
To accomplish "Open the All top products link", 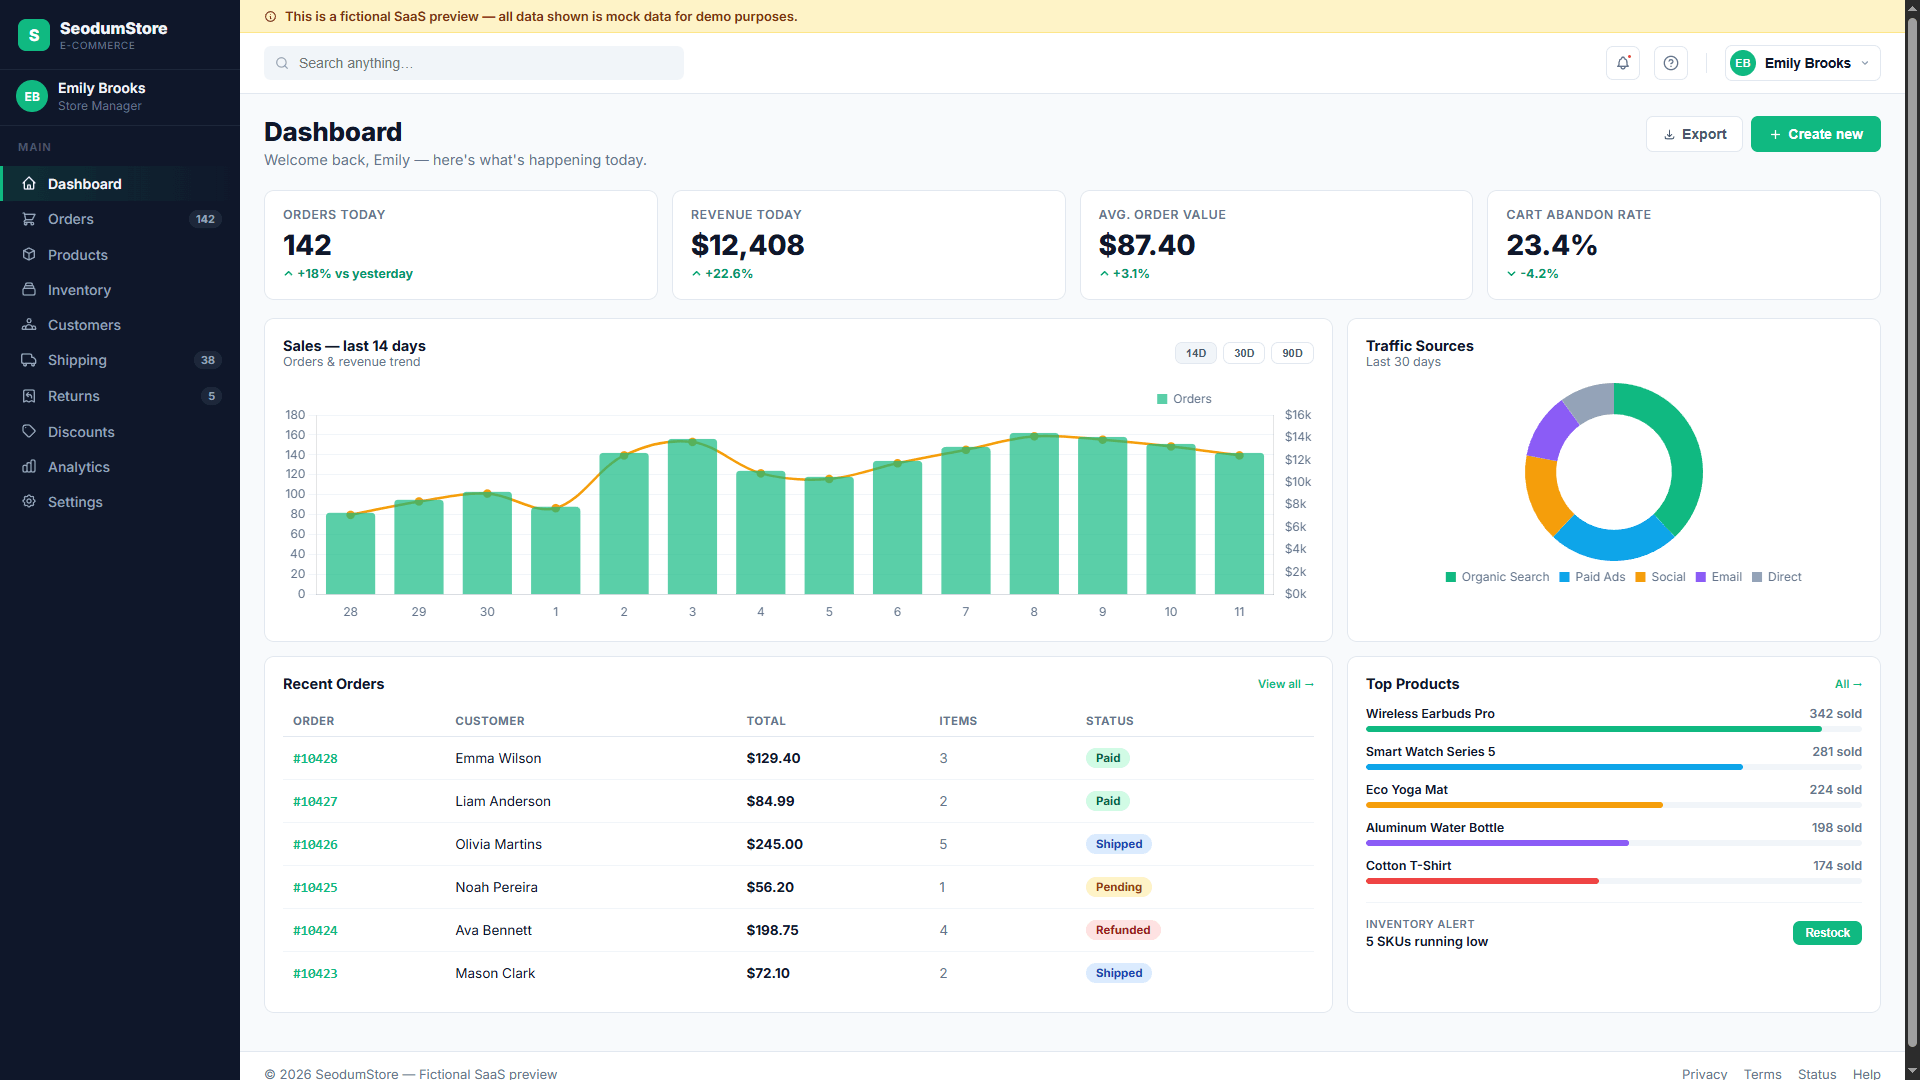I will pyautogui.click(x=1848, y=684).
